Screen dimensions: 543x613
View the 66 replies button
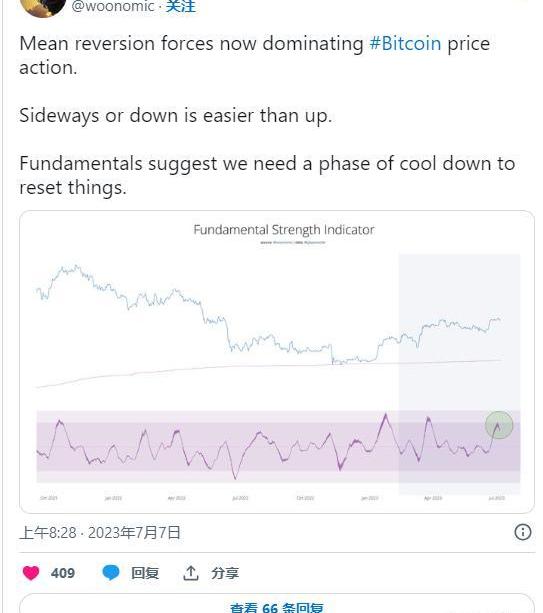click(x=277, y=604)
